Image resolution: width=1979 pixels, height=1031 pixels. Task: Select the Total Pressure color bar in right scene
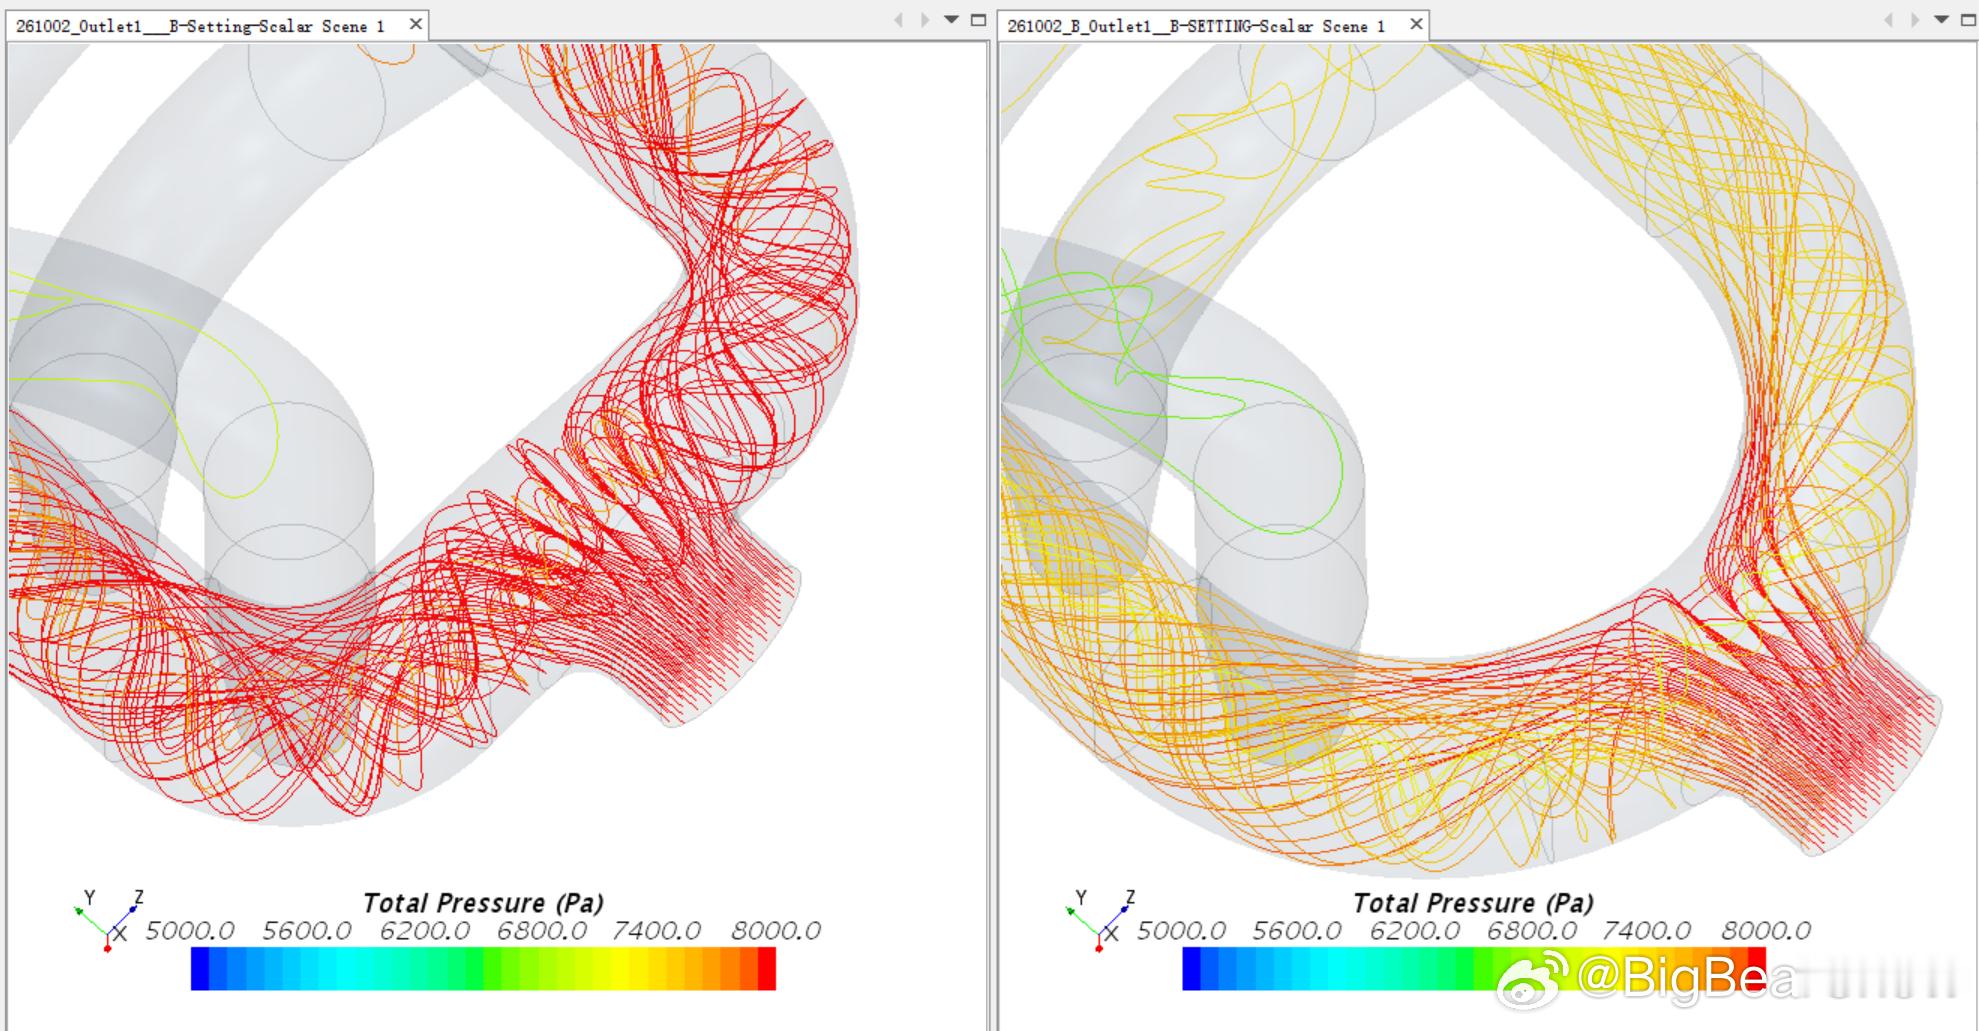(1474, 969)
